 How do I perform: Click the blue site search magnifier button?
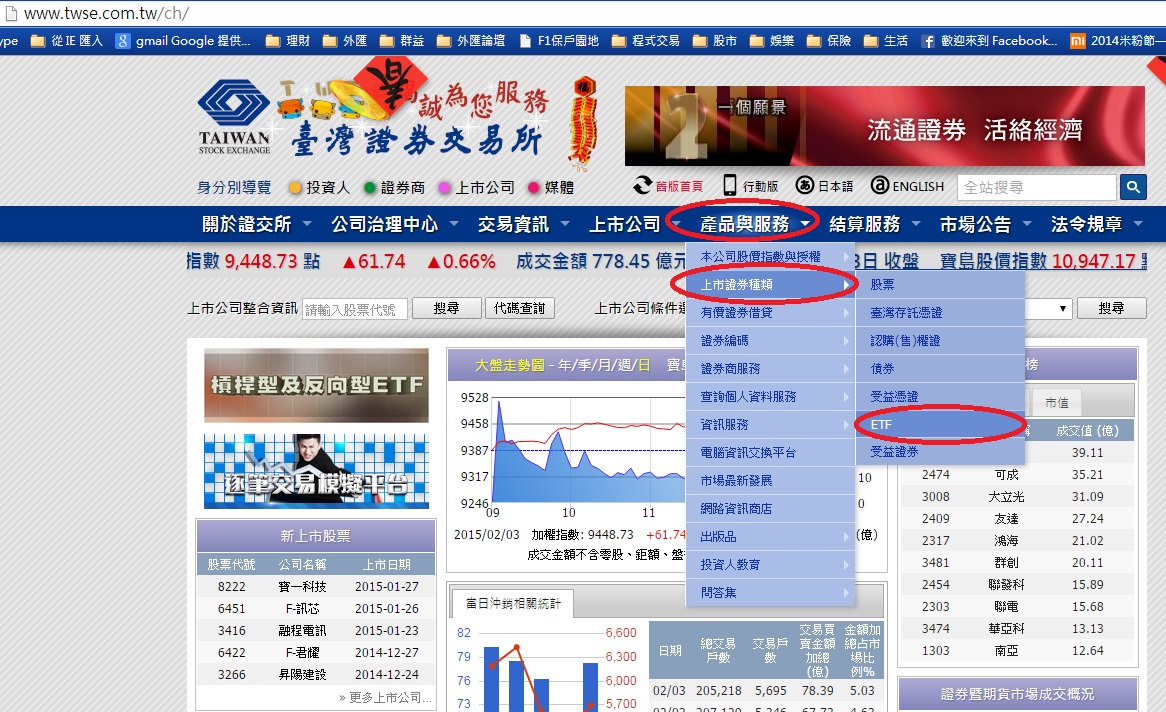pyautogui.click(x=1133, y=187)
